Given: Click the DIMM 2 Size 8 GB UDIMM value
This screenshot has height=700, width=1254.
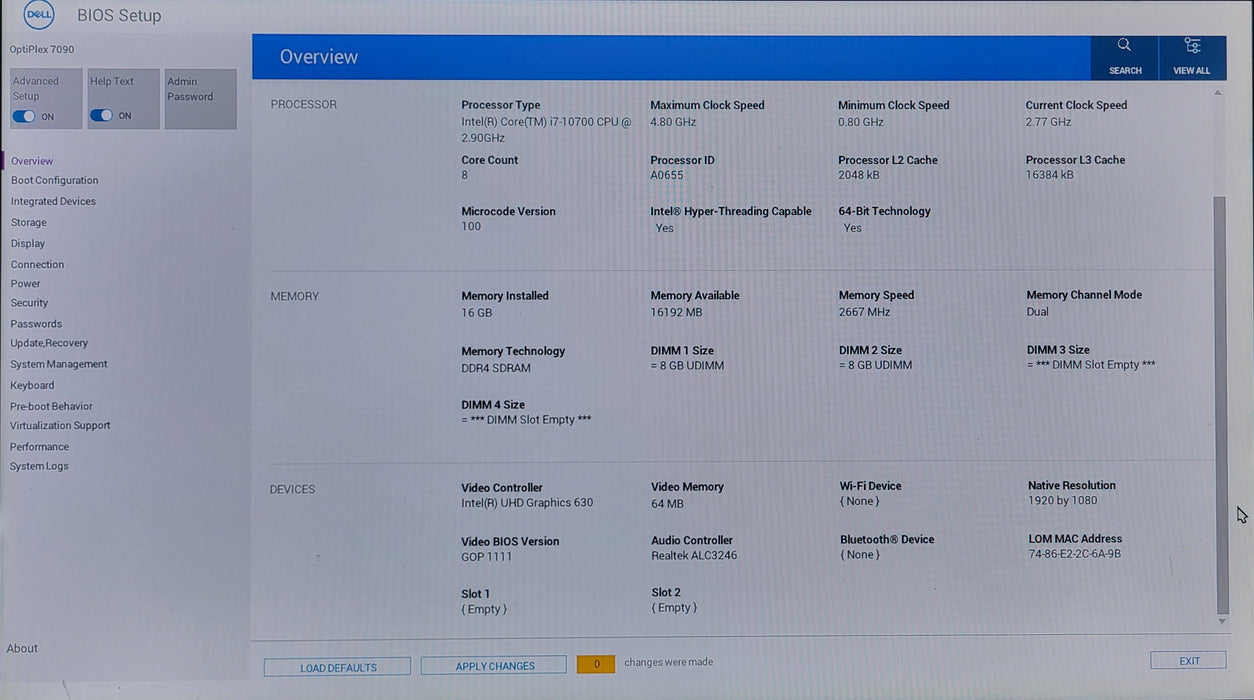Looking at the screenshot, I should pos(875,366).
